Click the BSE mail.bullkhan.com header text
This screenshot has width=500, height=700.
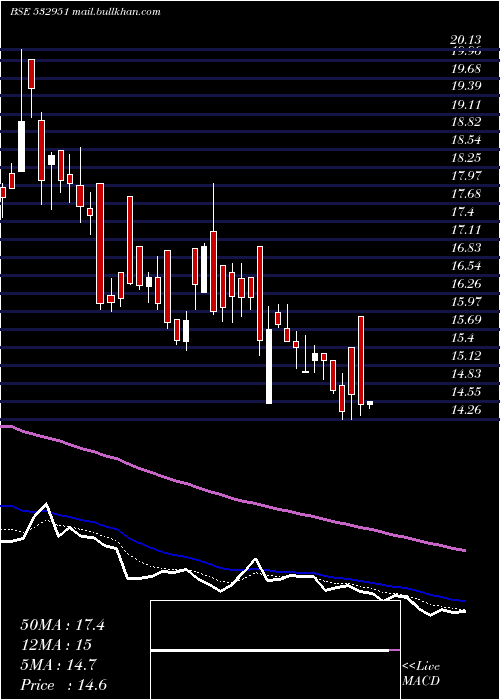pos(85,12)
